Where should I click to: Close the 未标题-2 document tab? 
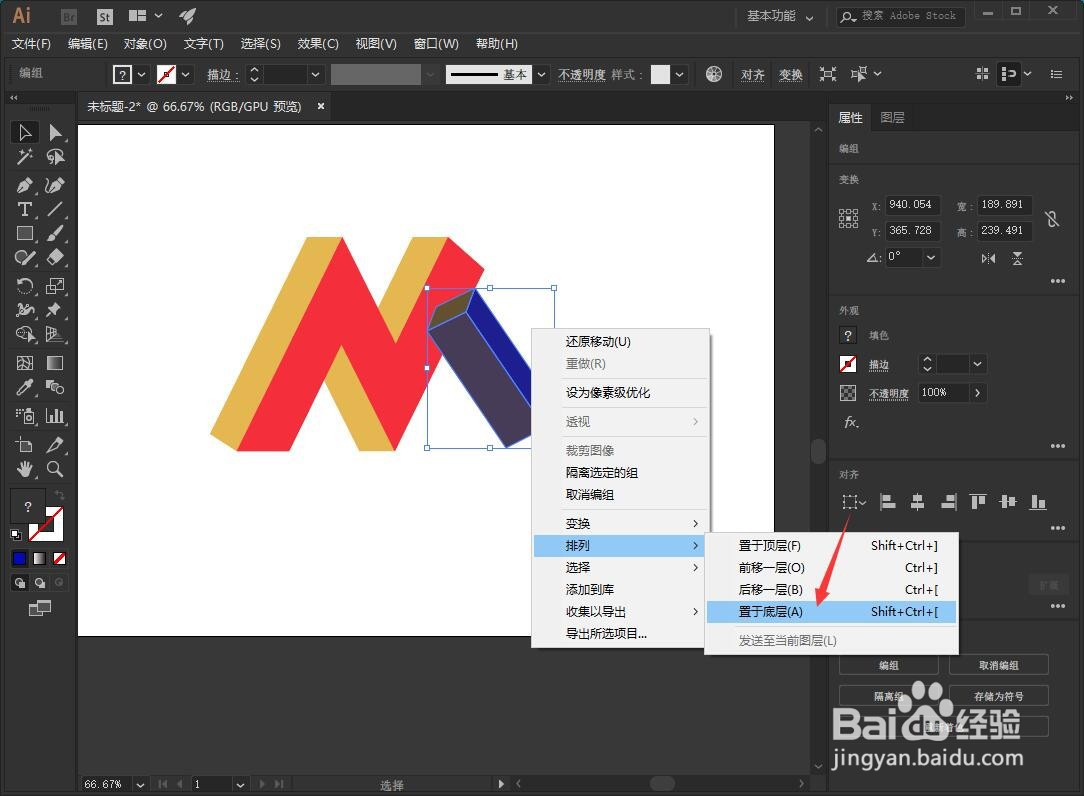coord(321,106)
